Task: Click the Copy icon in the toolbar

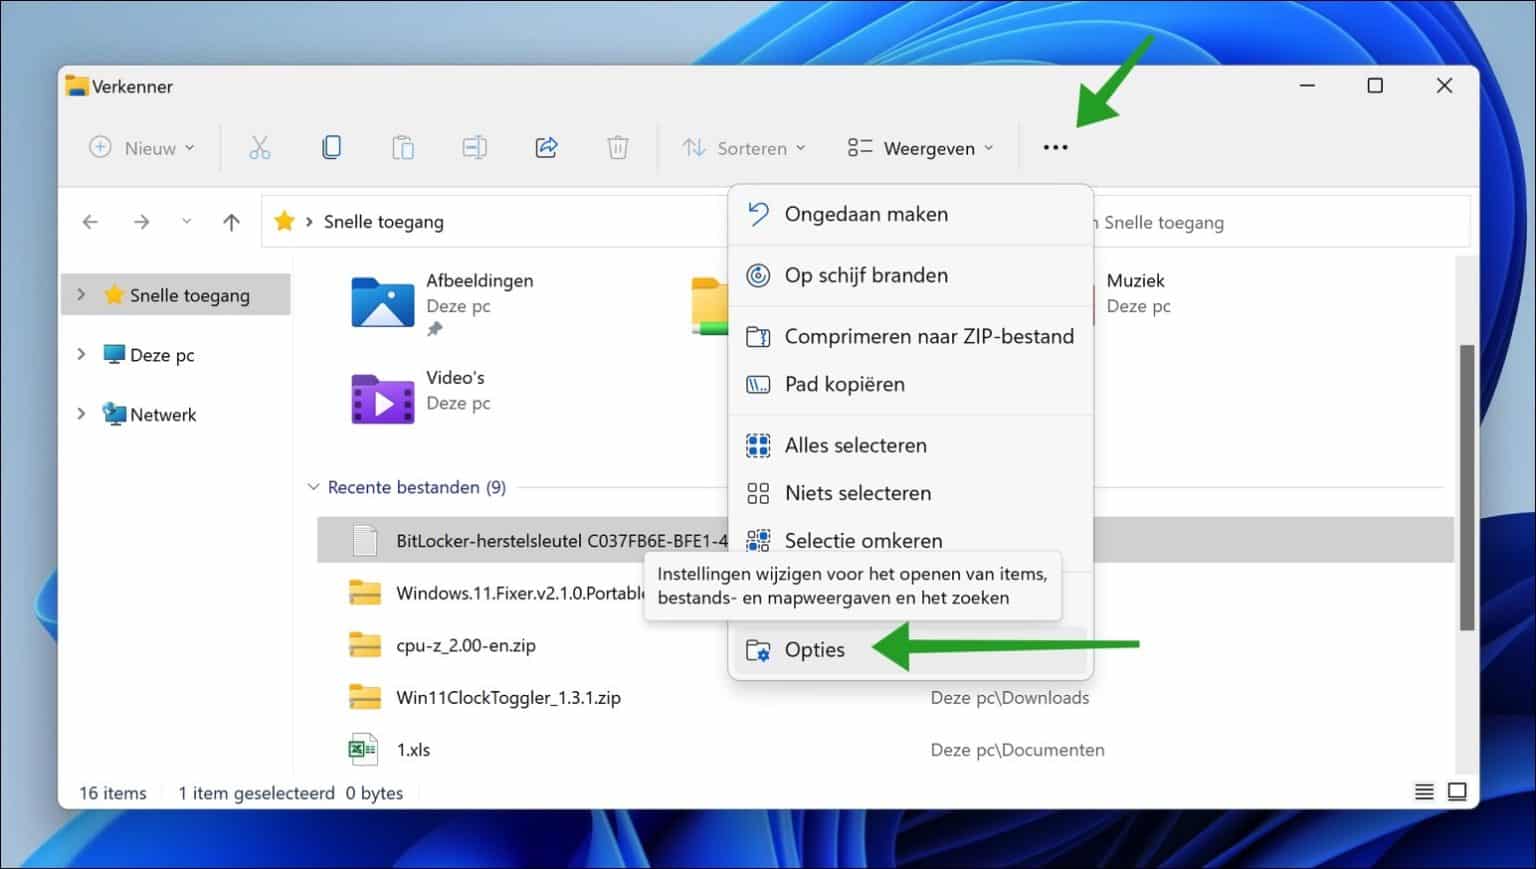Action: click(331, 147)
